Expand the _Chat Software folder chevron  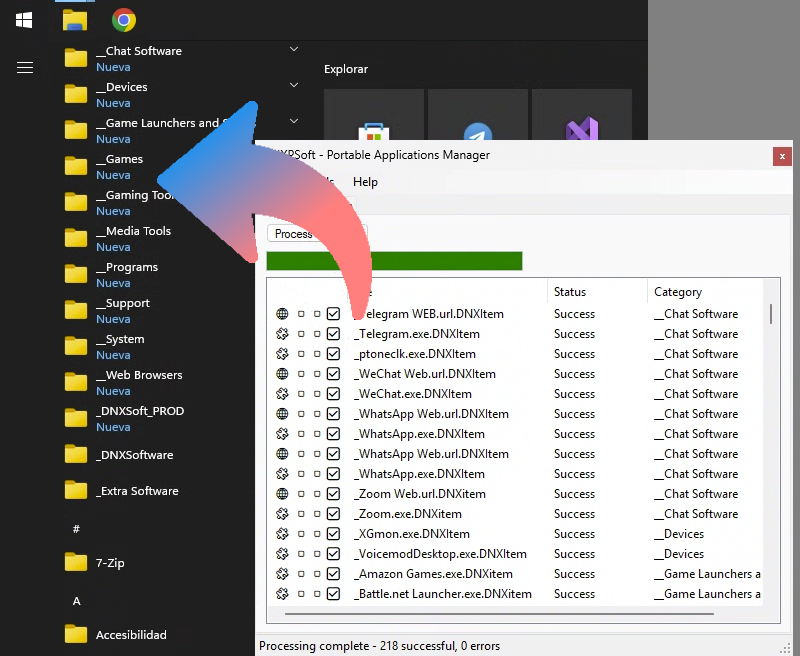coord(294,49)
